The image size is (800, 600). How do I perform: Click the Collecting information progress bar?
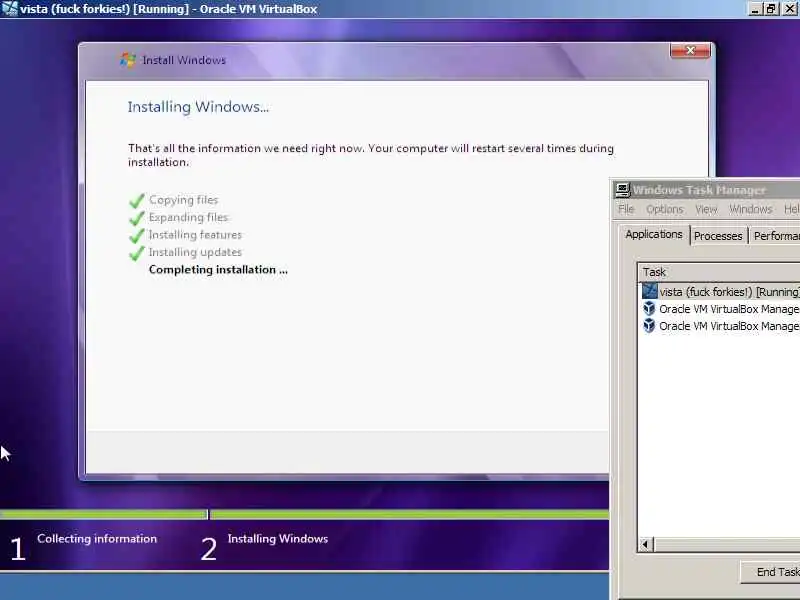point(103,514)
